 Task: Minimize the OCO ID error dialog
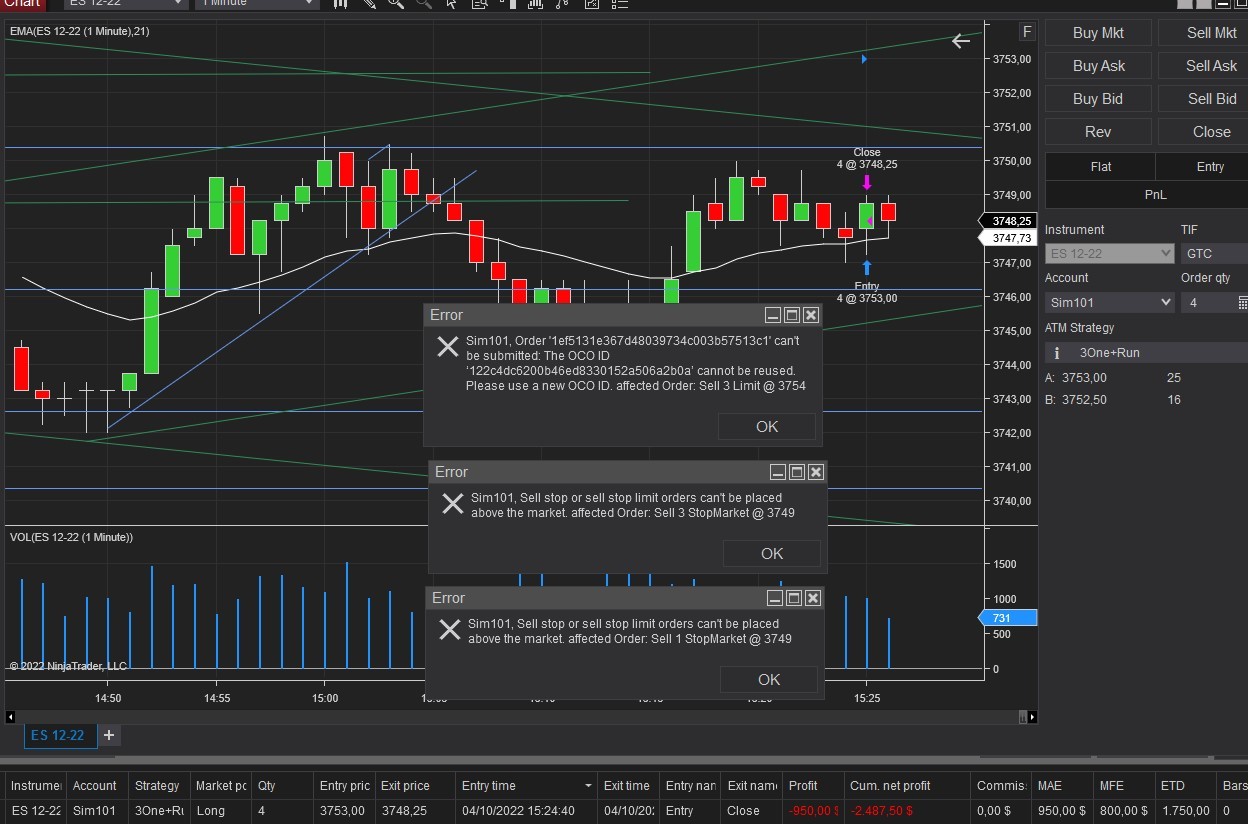773,315
